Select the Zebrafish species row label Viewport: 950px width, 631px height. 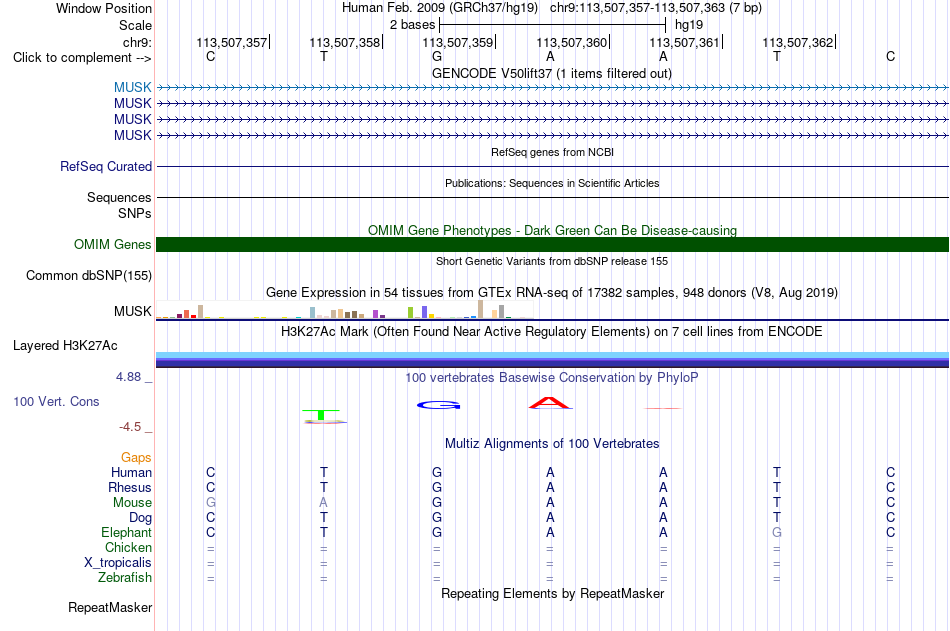pyautogui.click(x=125, y=578)
